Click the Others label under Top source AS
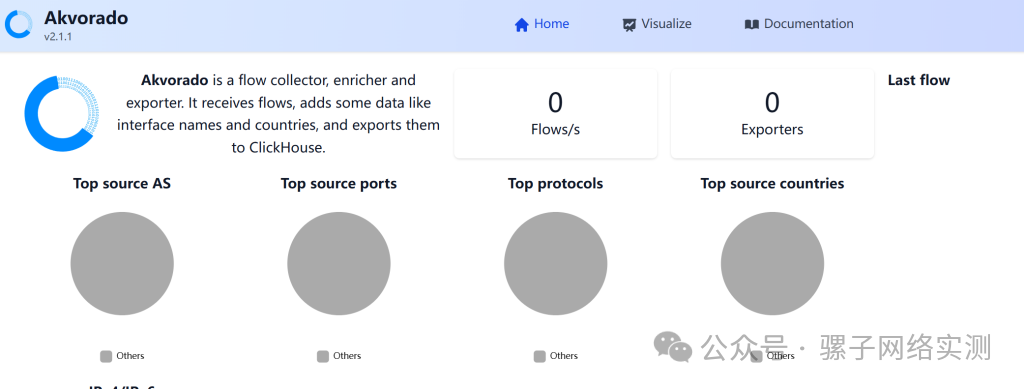1024x389 pixels. [130, 356]
